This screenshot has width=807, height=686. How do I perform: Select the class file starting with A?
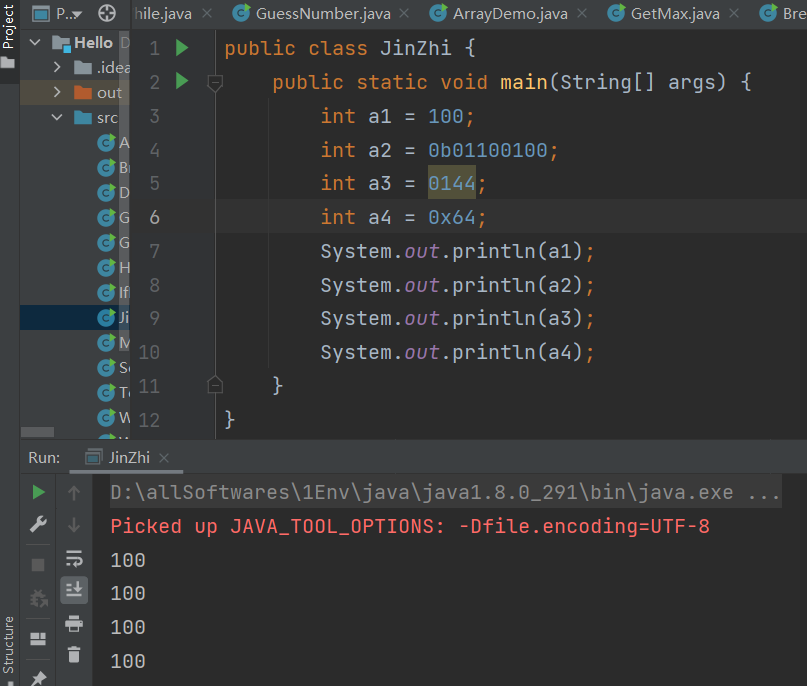pyautogui.click(x=113, y=143)
